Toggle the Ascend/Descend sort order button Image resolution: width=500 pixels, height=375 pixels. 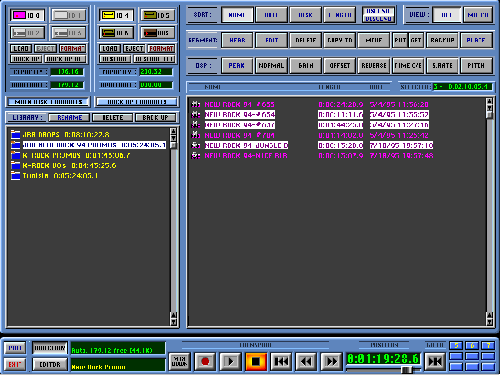click(x=379, y=15)
